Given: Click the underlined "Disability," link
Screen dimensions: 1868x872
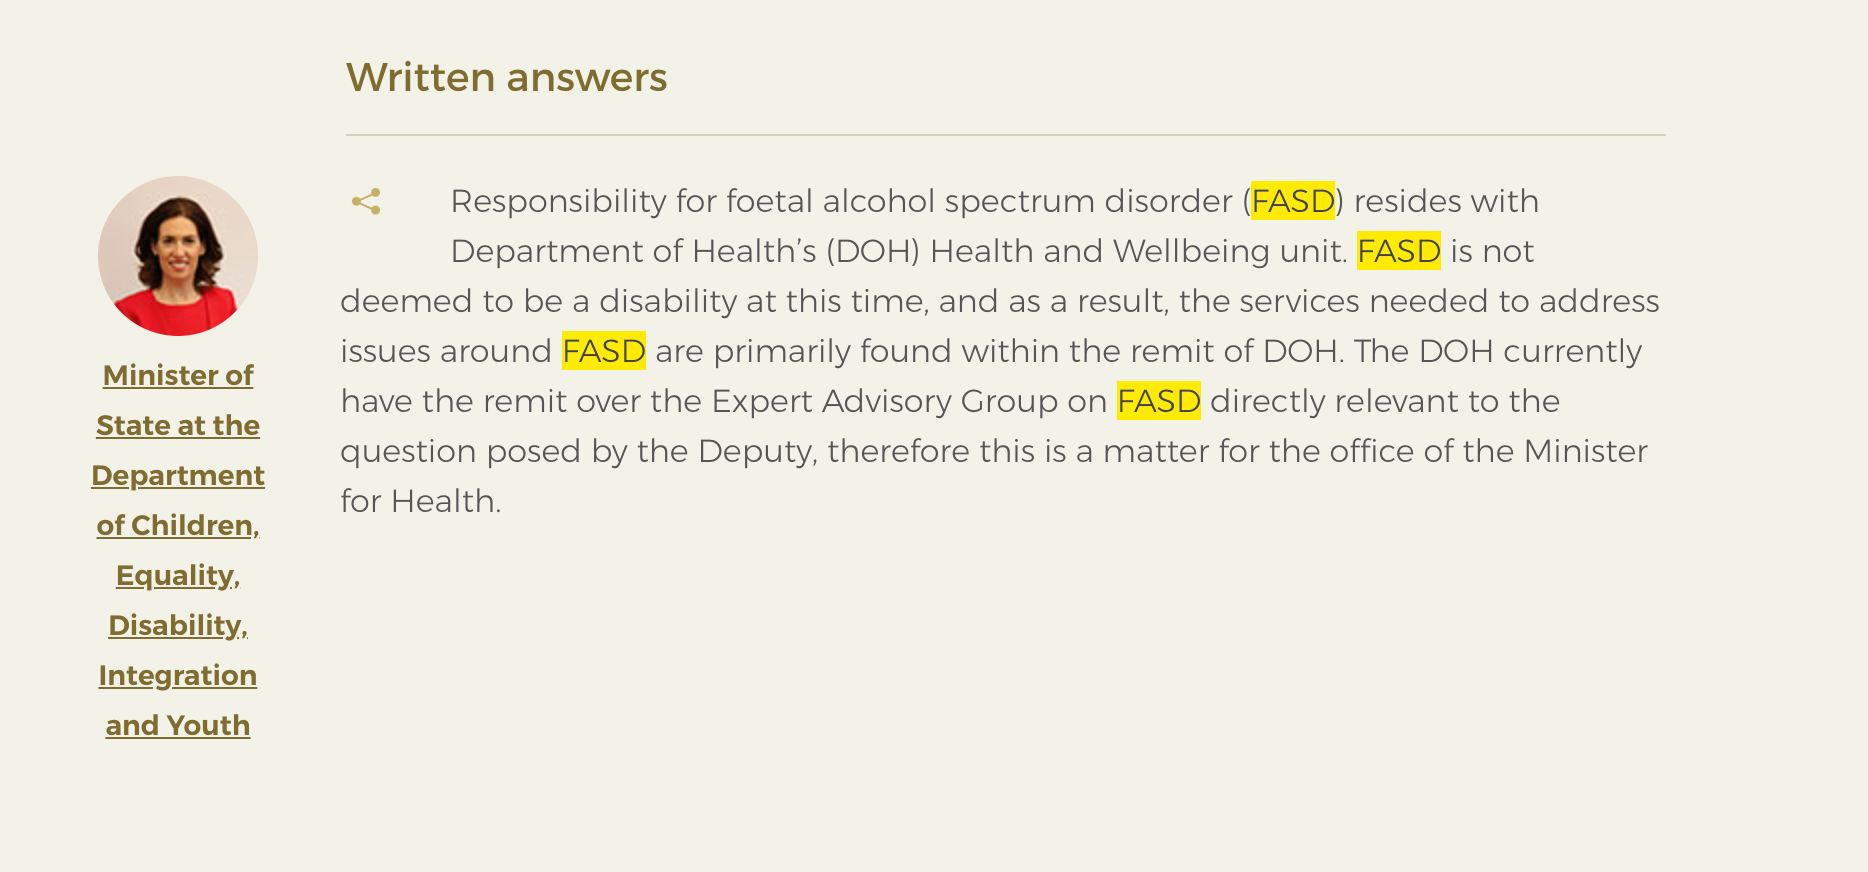Looking at the screenshot, I should pyautogui.click(x=178, y=625).
